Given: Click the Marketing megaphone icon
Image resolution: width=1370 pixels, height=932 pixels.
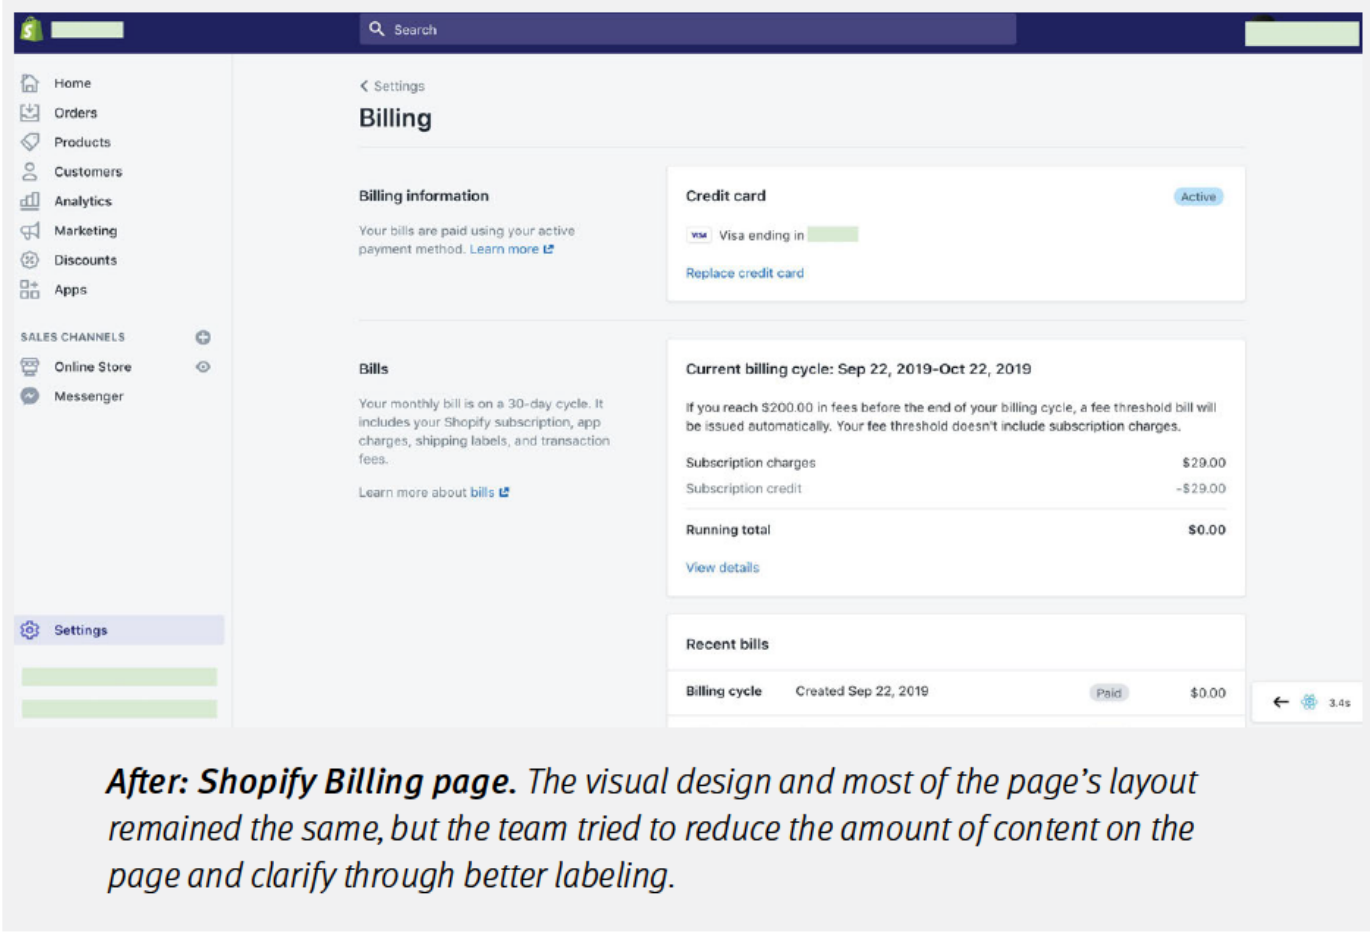Looking at the screenshot, I should point(30,231).
